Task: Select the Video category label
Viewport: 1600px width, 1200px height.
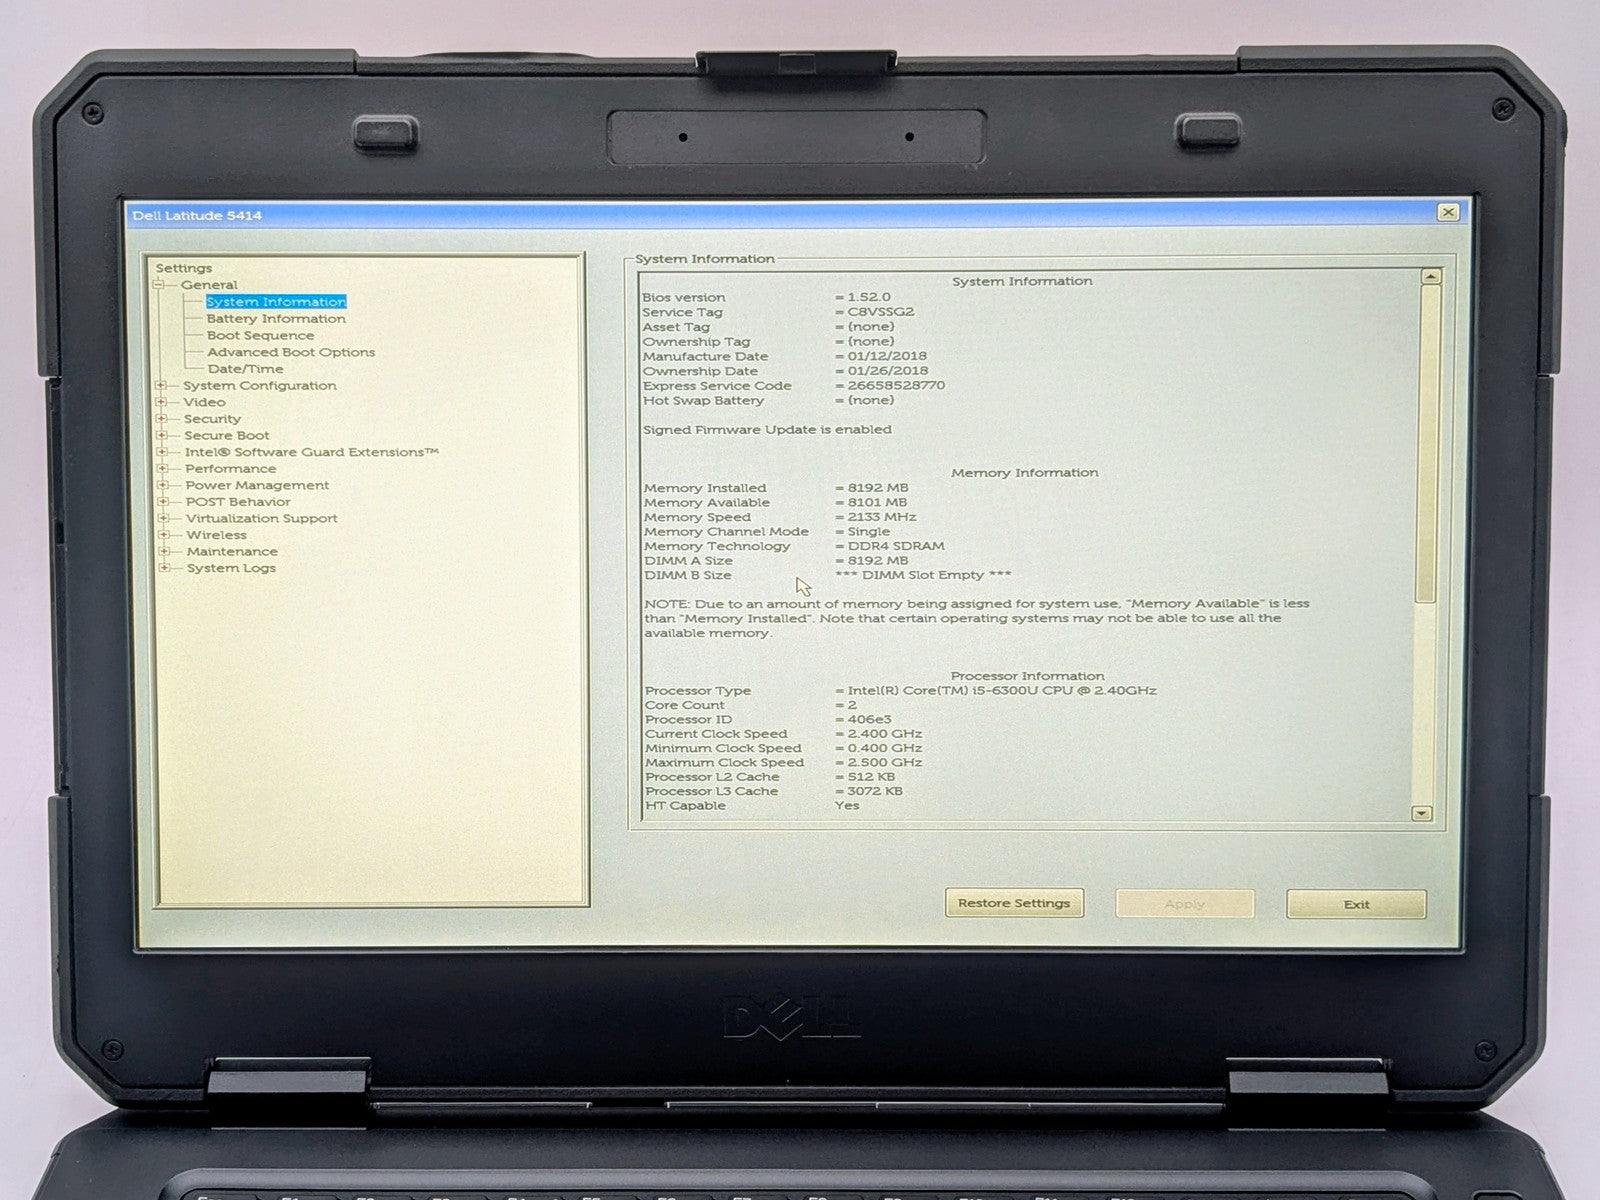Action: (204, 402)
